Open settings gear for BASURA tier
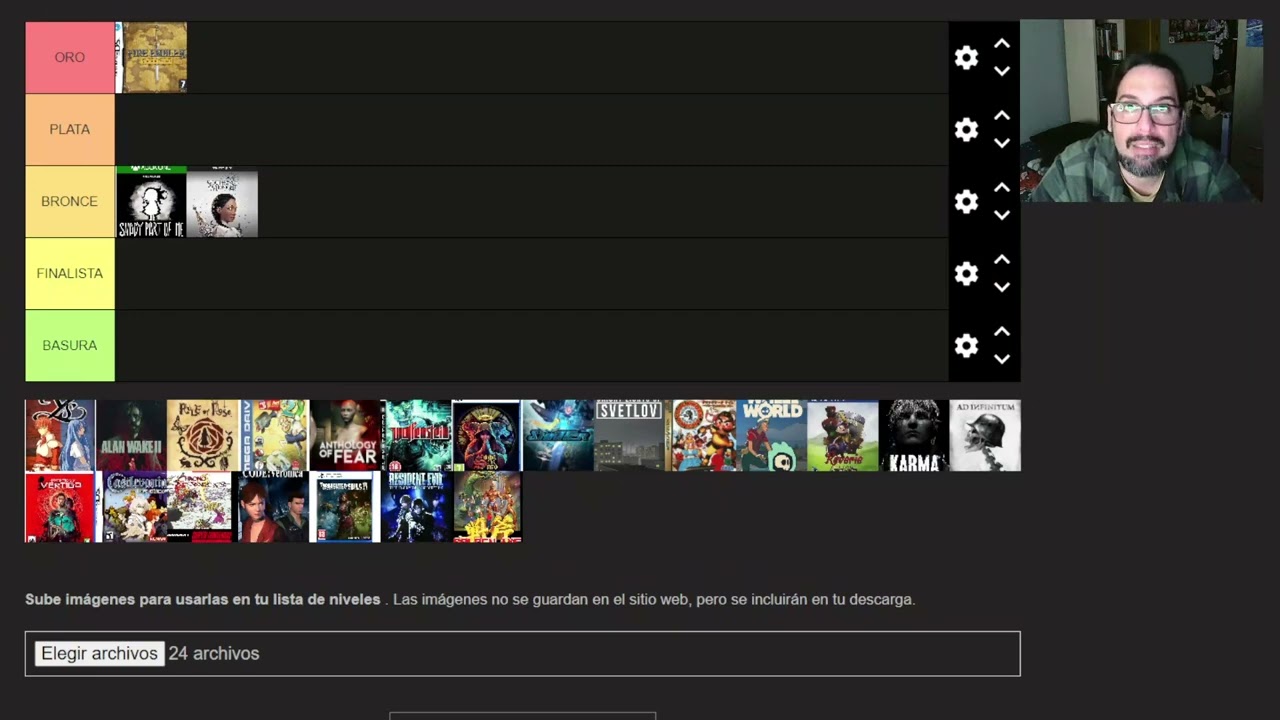This screenshot has width=1280, height=720. [966, 346]
